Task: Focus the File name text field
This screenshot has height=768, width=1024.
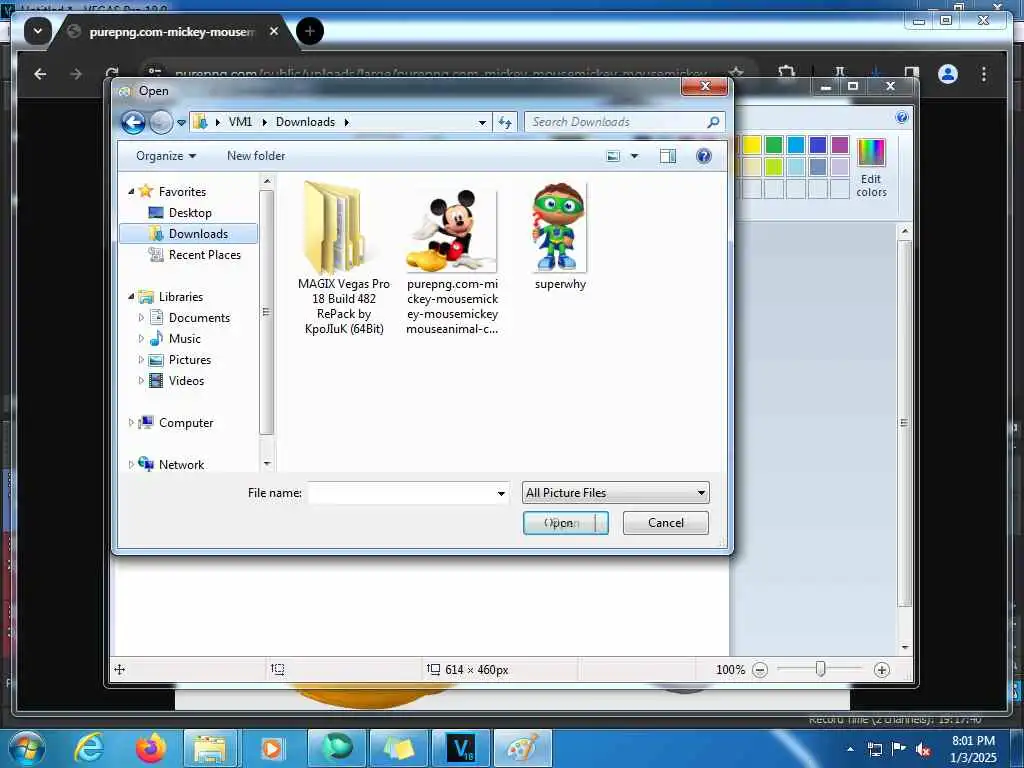Action: tap(401, 493)
